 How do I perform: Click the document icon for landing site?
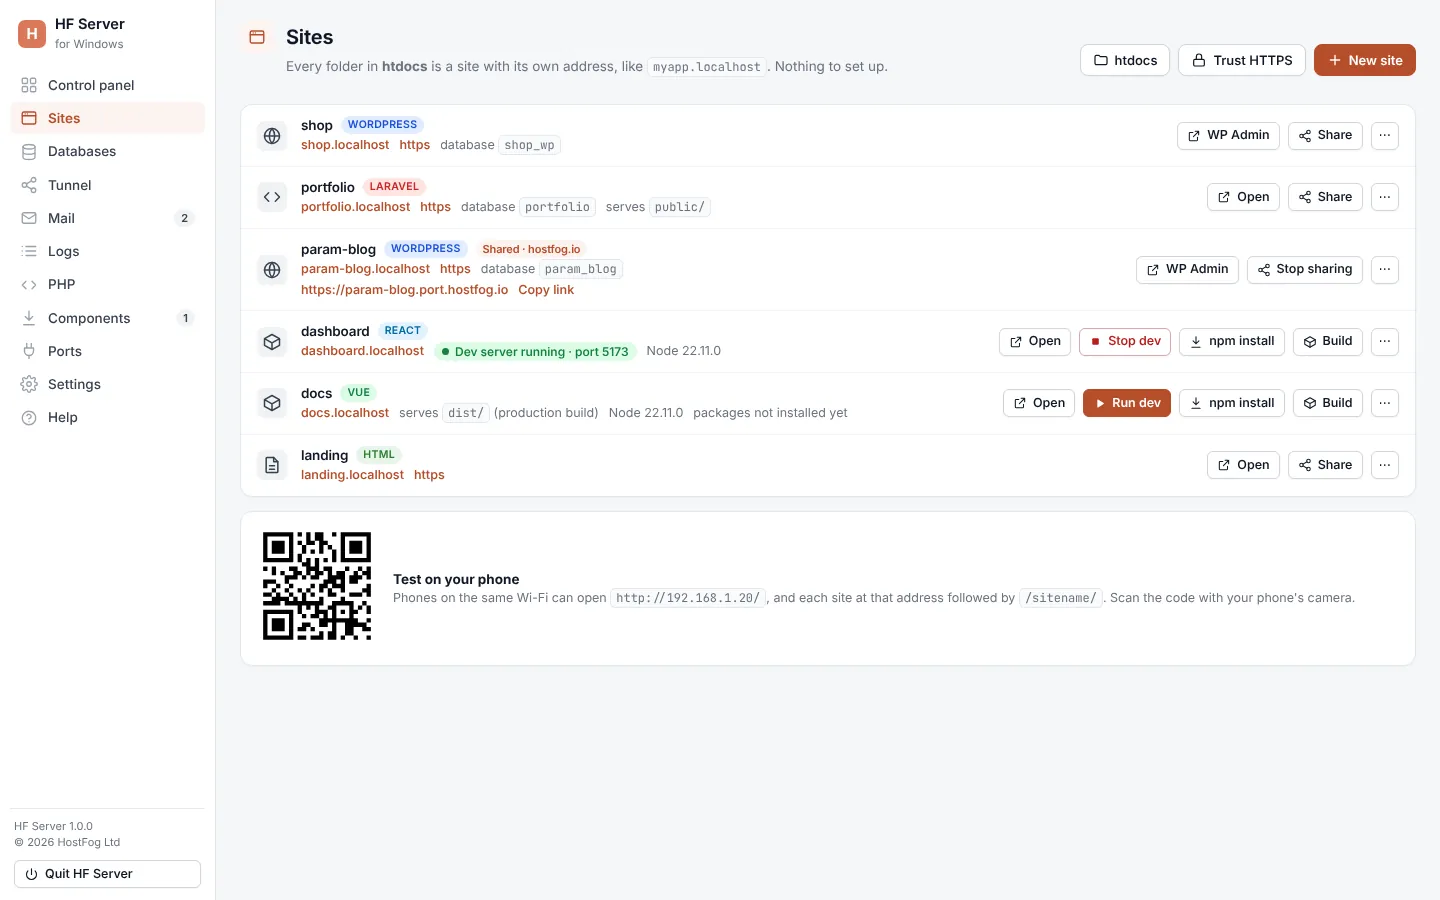(272, 465)
